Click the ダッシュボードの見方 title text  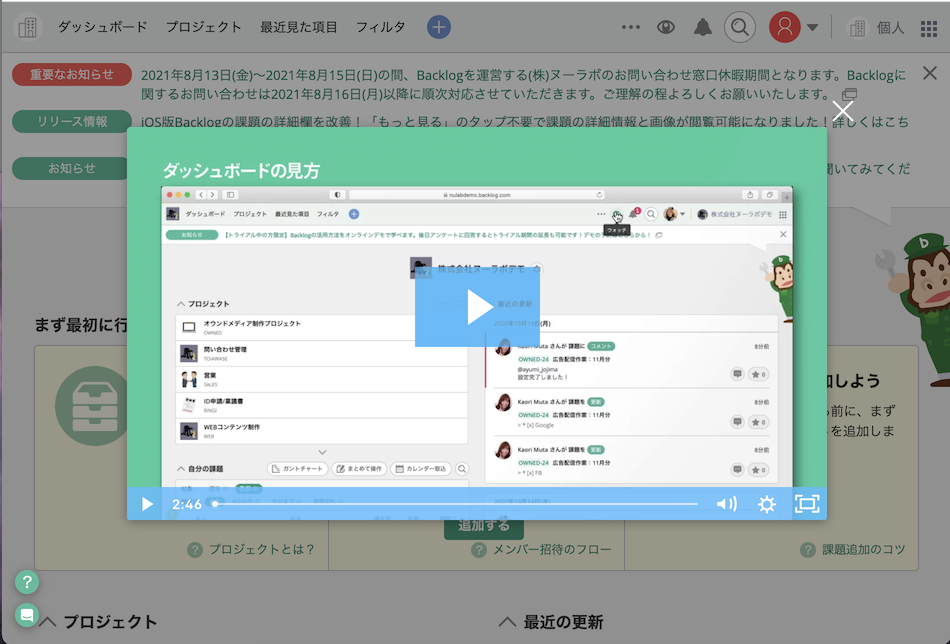click(x=241, y=171)
